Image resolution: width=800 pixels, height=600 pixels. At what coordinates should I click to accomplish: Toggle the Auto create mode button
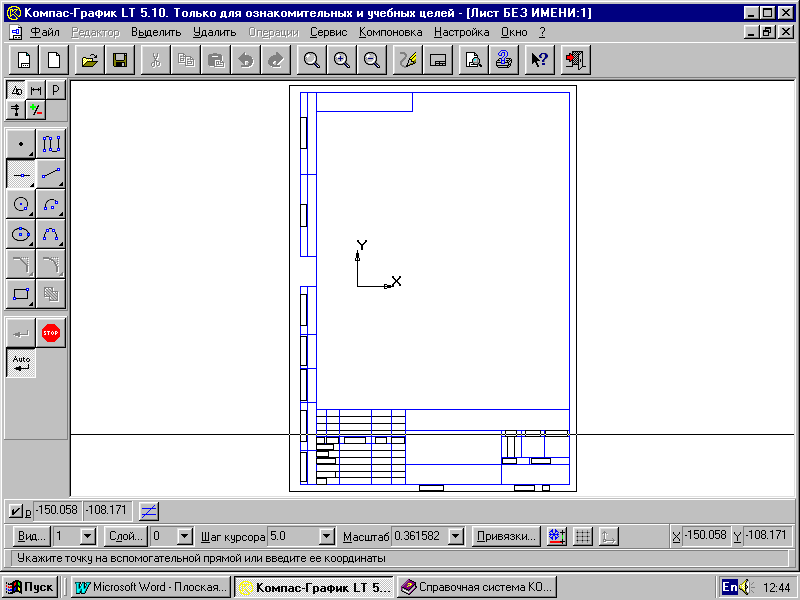(x=21, y=363)
